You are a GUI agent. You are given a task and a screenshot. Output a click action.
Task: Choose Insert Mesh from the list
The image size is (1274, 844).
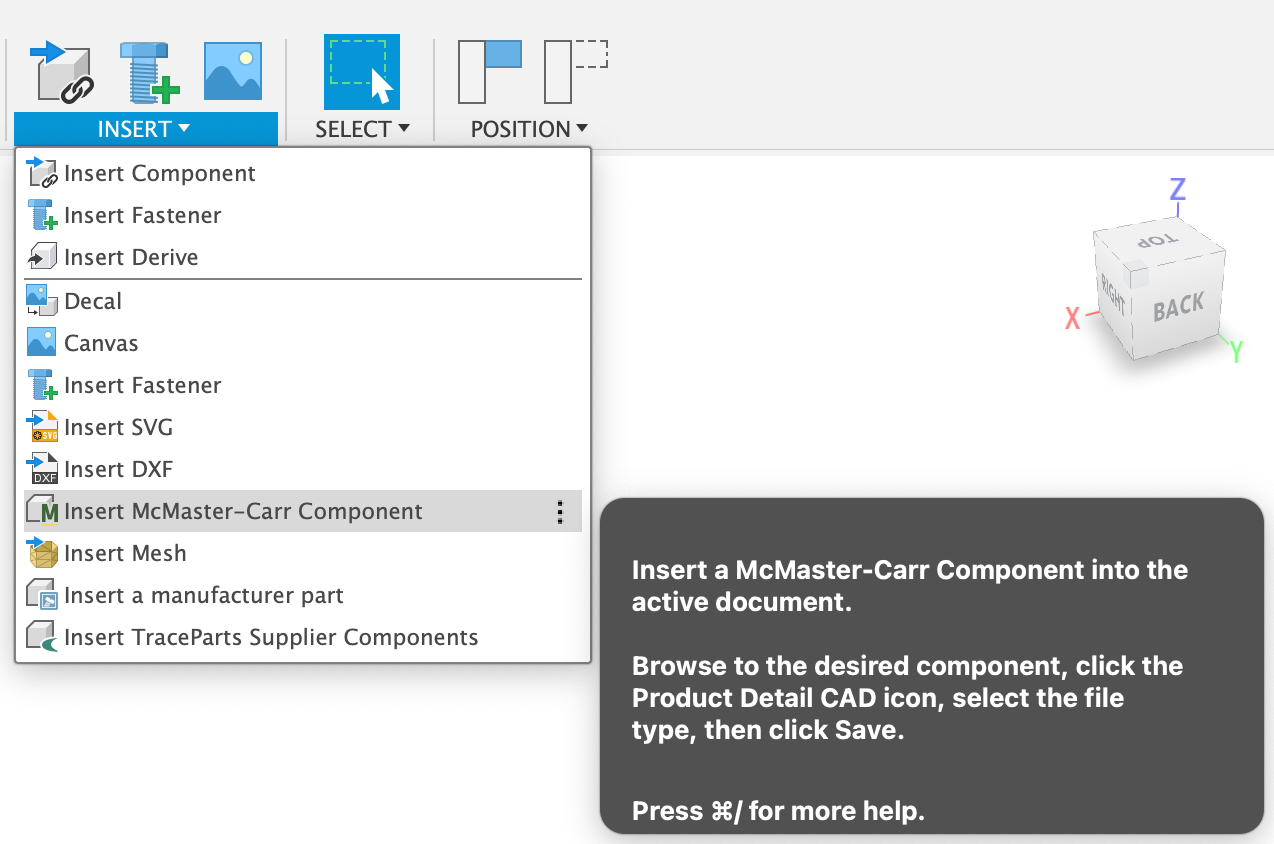(x=125, y=554)
